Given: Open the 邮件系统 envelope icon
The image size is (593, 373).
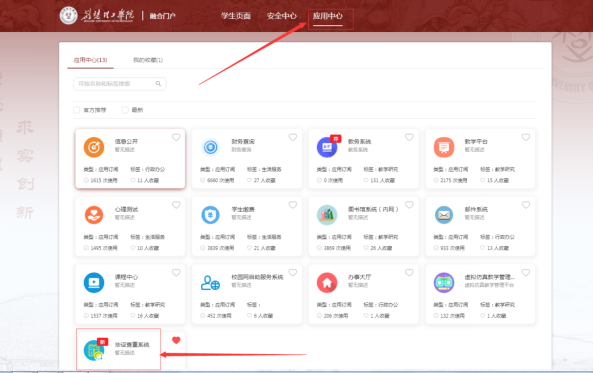Looking at the screenshot, I should (x=444, y=215).
